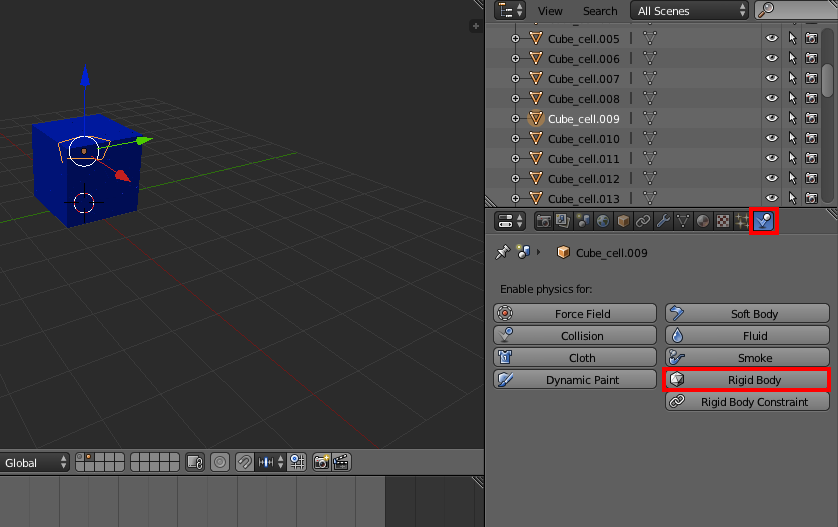
Task: Open the outliner editor type selector
Action: coord(510,10)
